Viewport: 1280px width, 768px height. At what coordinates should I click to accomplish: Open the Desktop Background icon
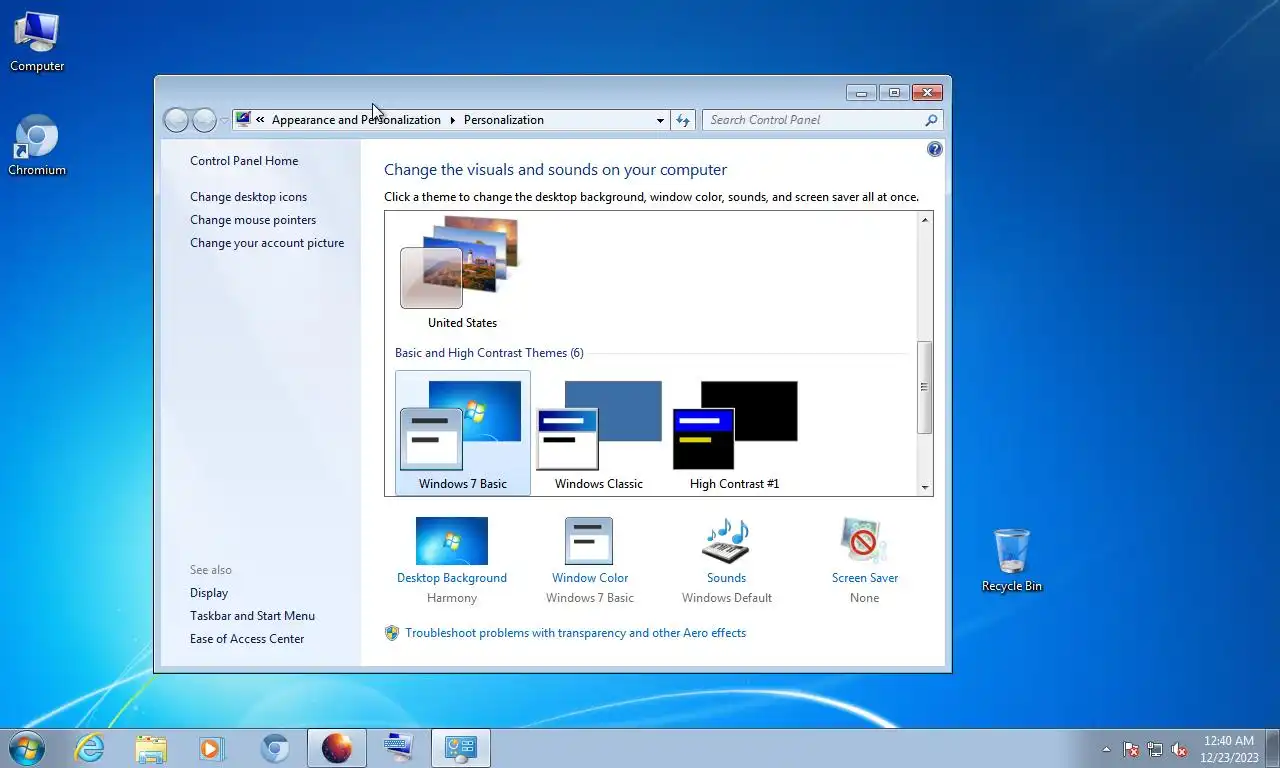click(452, 541)
